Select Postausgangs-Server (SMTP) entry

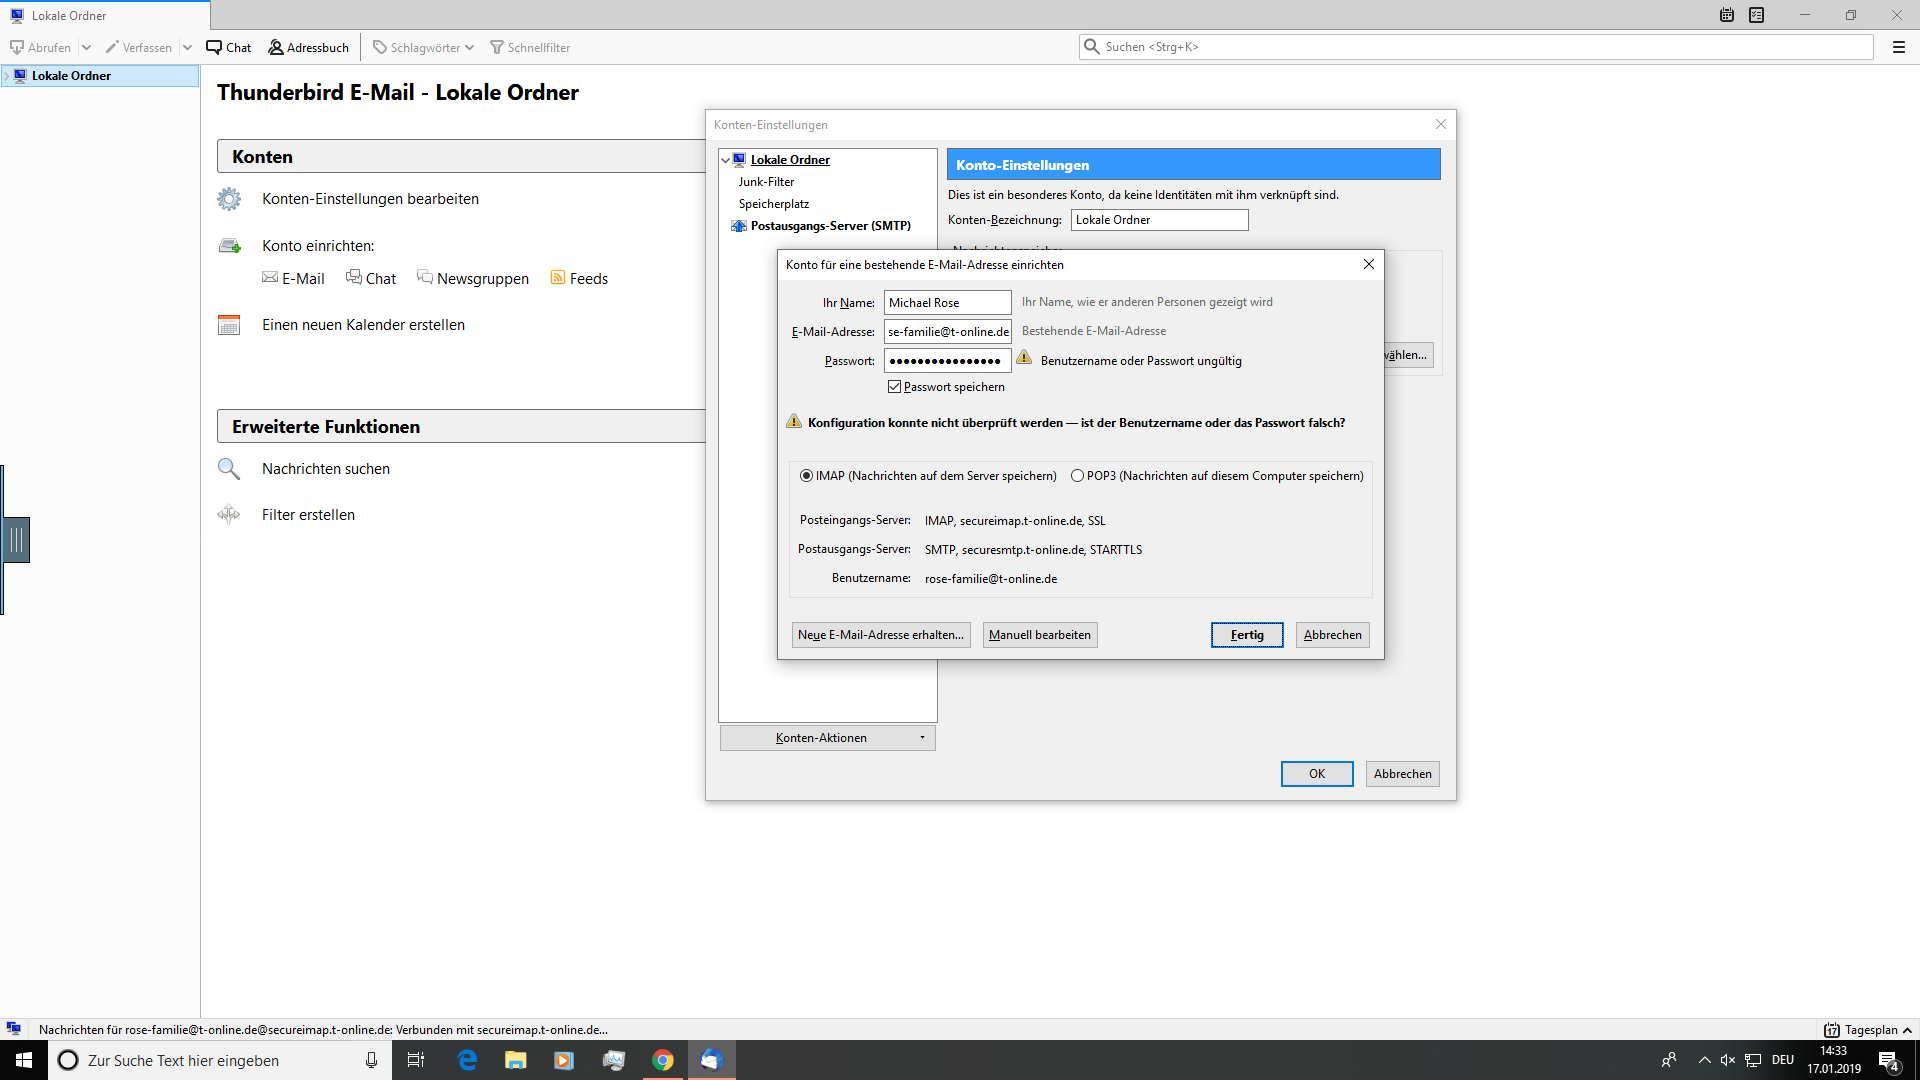(830, 226)
